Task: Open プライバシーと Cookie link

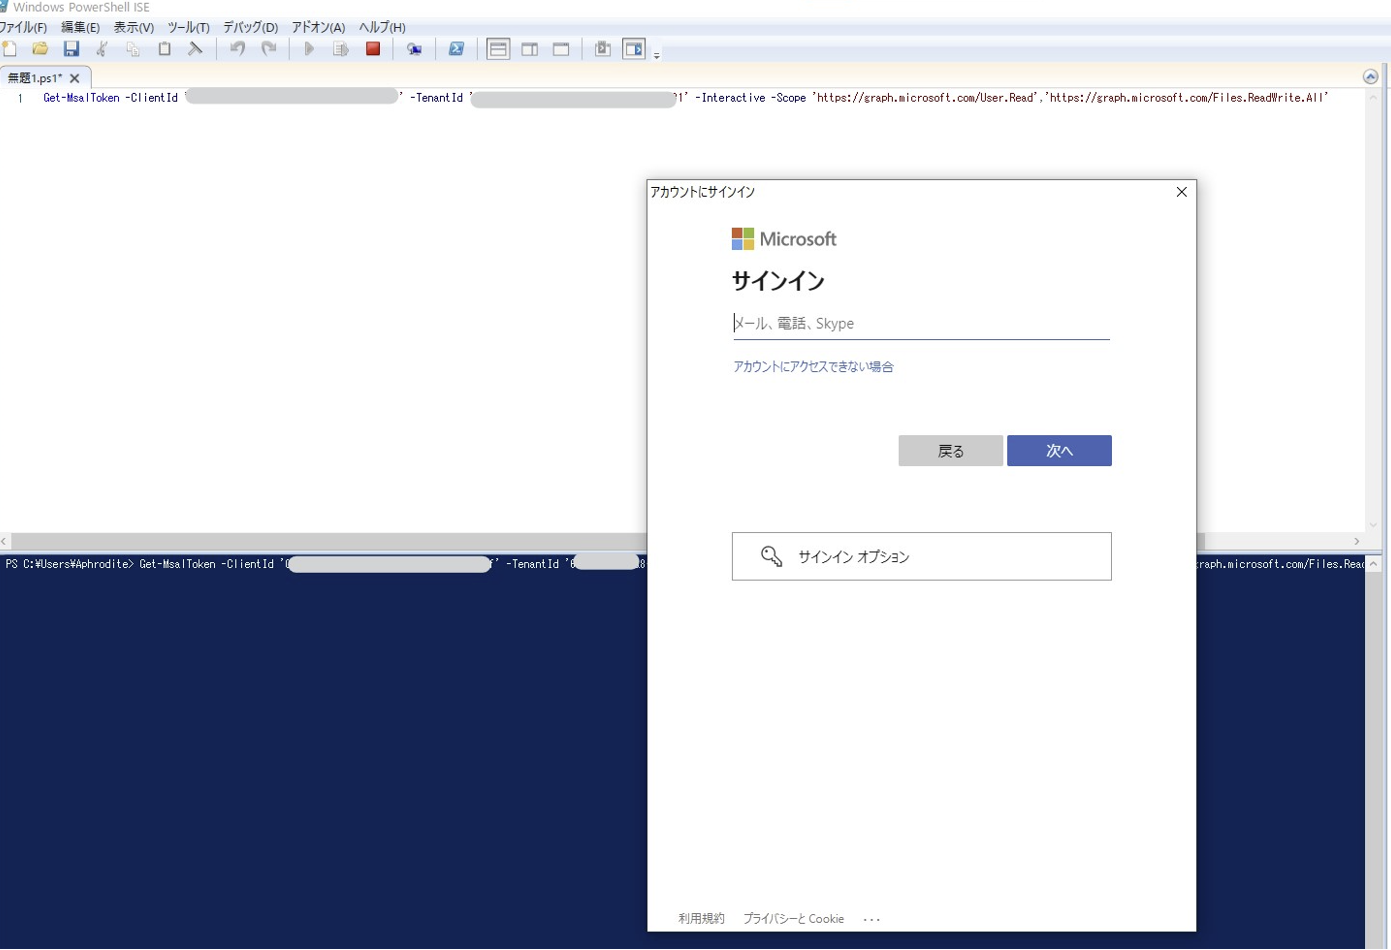Action: click(793, 919)
